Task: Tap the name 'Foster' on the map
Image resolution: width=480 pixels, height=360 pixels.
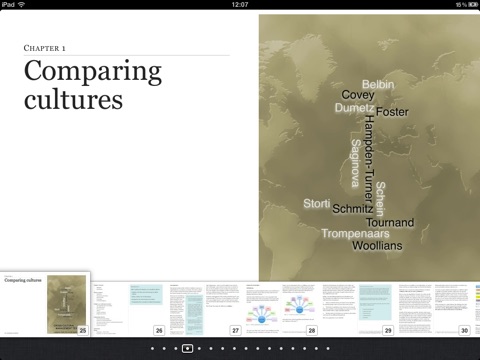Action: tap(392, 112)
